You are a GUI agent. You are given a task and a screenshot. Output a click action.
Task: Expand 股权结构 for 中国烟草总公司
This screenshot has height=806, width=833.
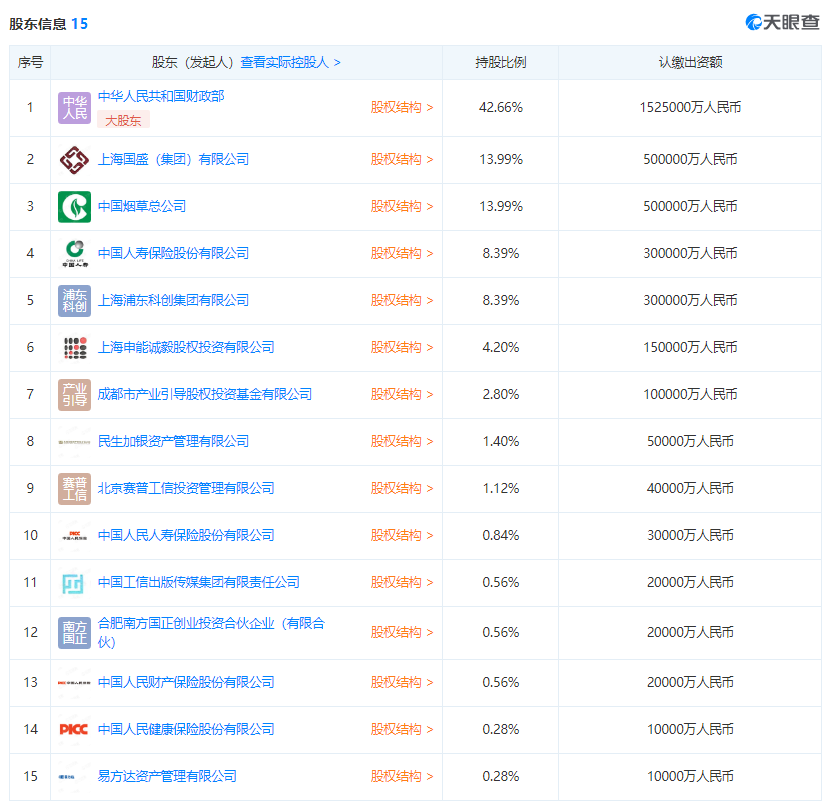point(402,207)
